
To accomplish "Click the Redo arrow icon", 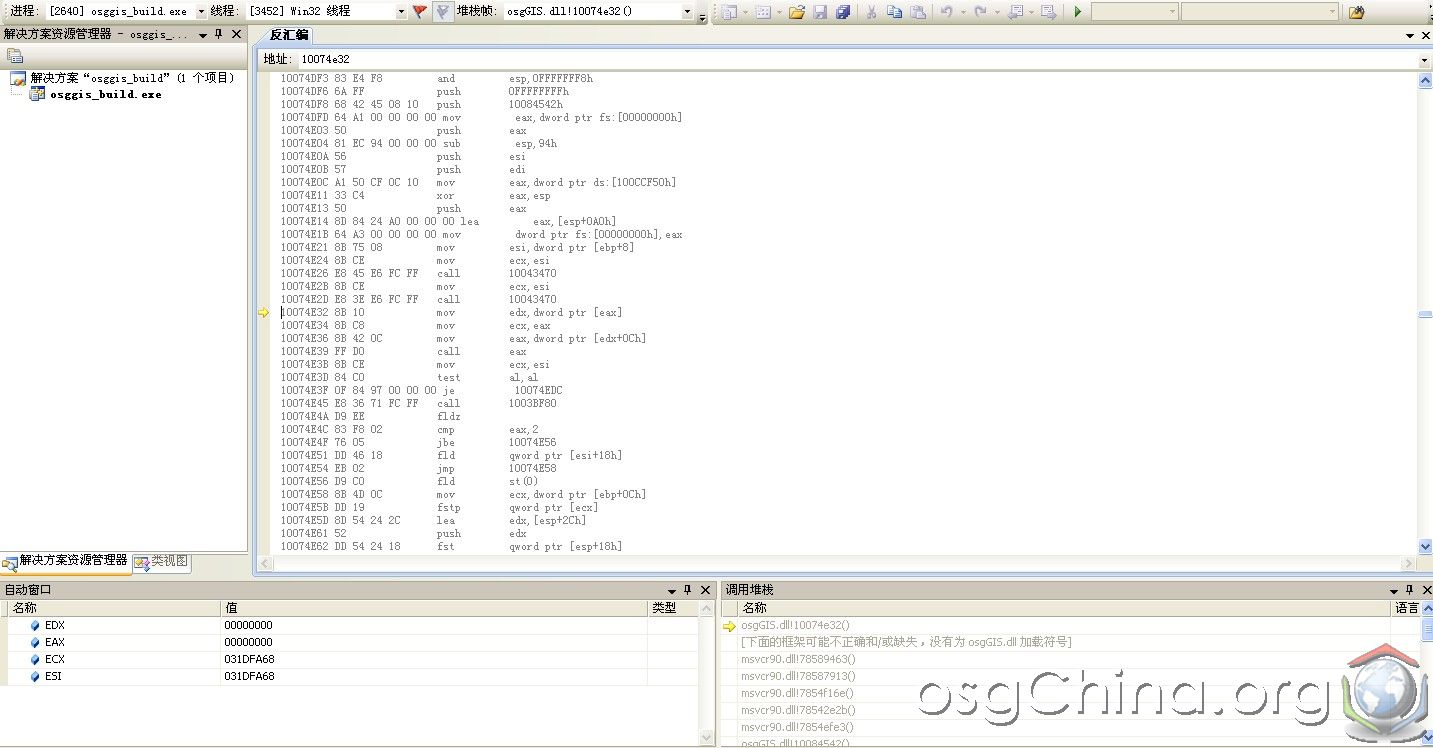I will coord(980,12).
